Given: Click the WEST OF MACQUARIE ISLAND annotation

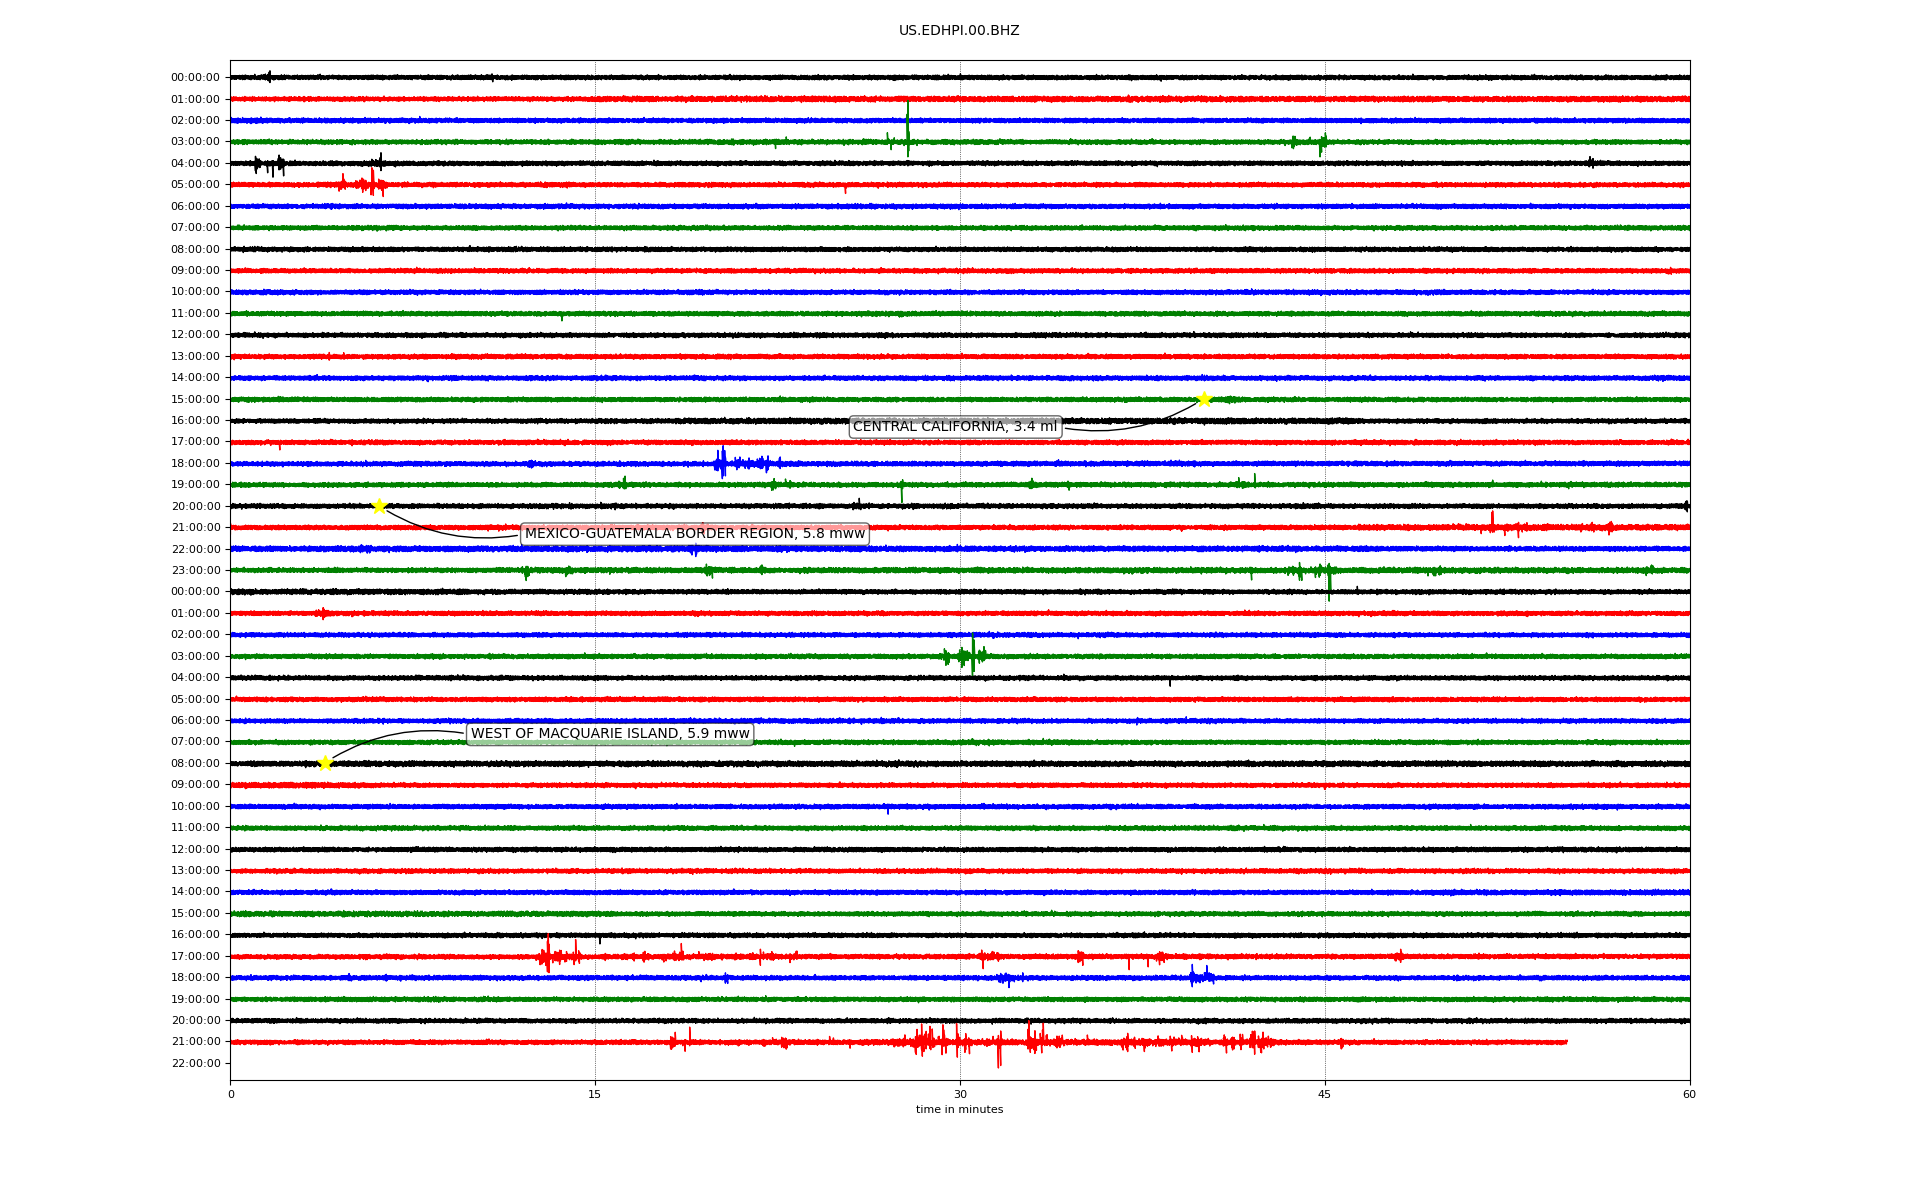Looking at the screenshot, I should coord(610,734).
